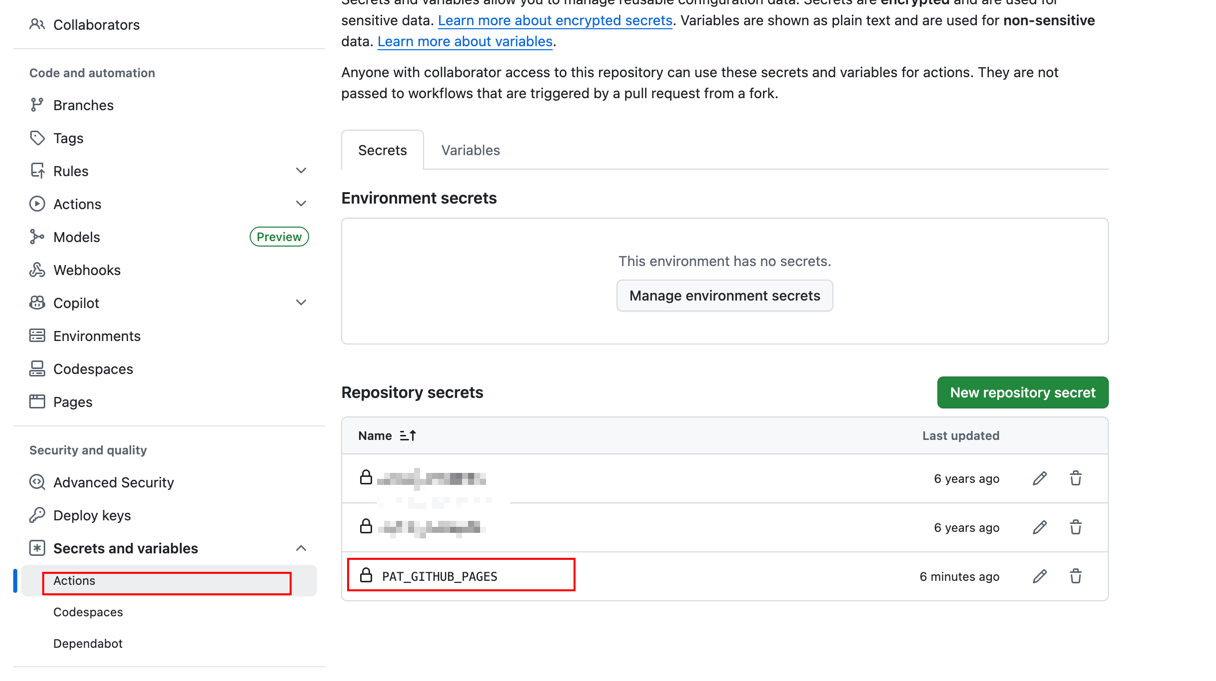This screenshot has width=1216, height=681.
Task: Click the Advanced Security shield icon
Action: 35,482
